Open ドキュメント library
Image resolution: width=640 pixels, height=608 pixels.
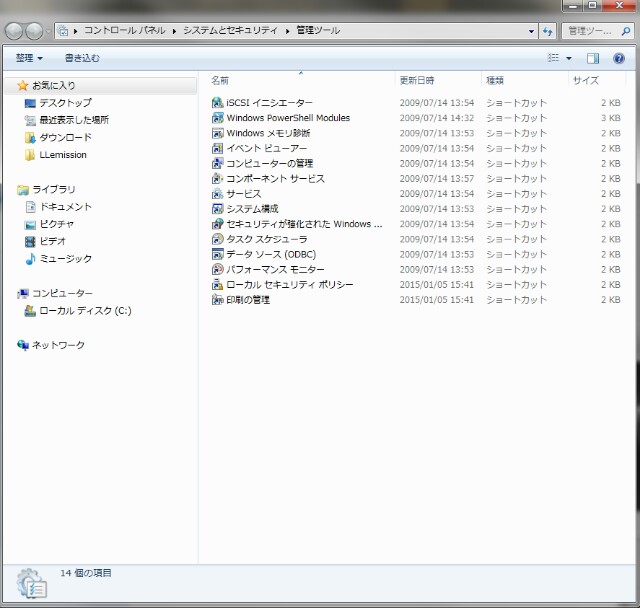pos(65,207)
